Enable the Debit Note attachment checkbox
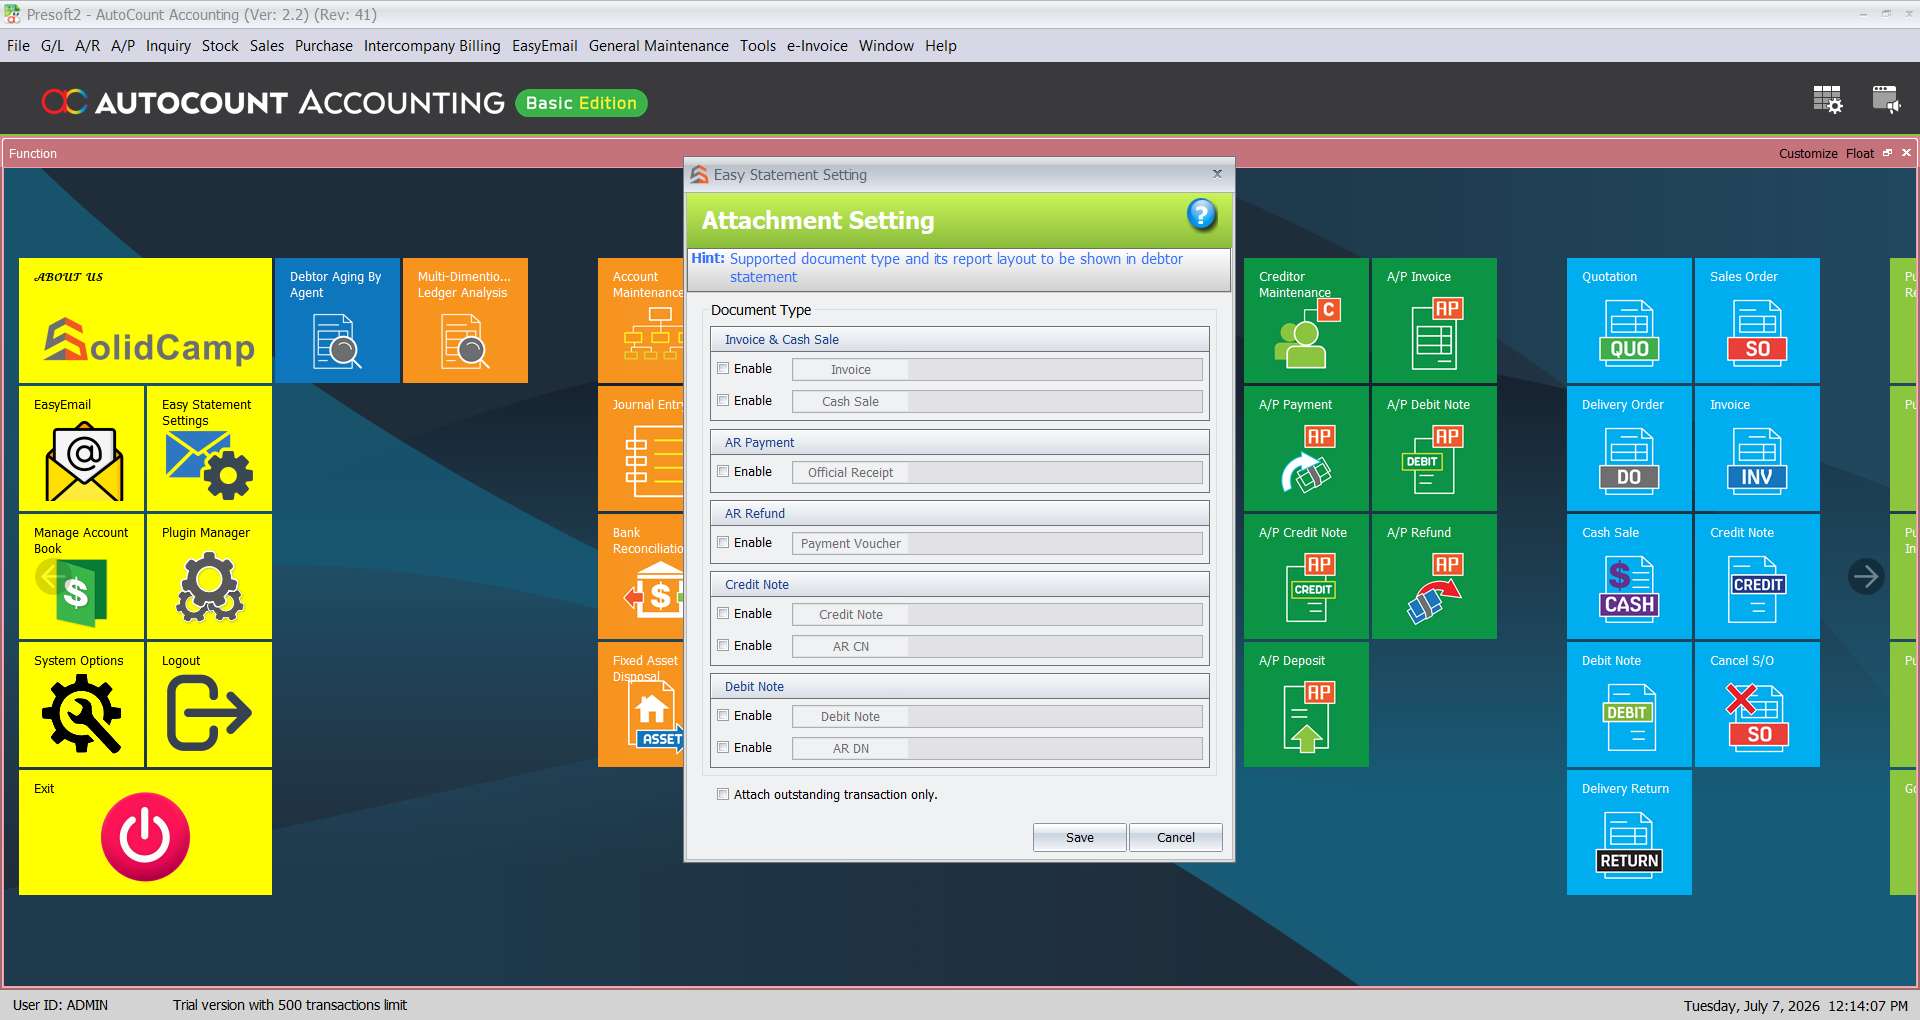Image resolution: width=1920 pixels, height=1020 pixels. coord(723,716)
